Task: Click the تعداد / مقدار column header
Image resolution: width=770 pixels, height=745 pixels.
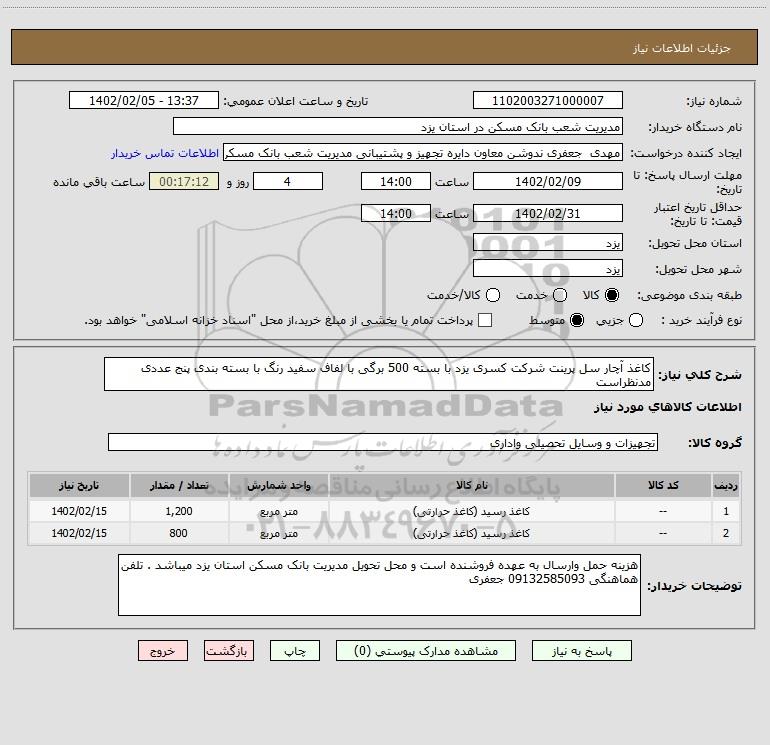Action: 179,485
